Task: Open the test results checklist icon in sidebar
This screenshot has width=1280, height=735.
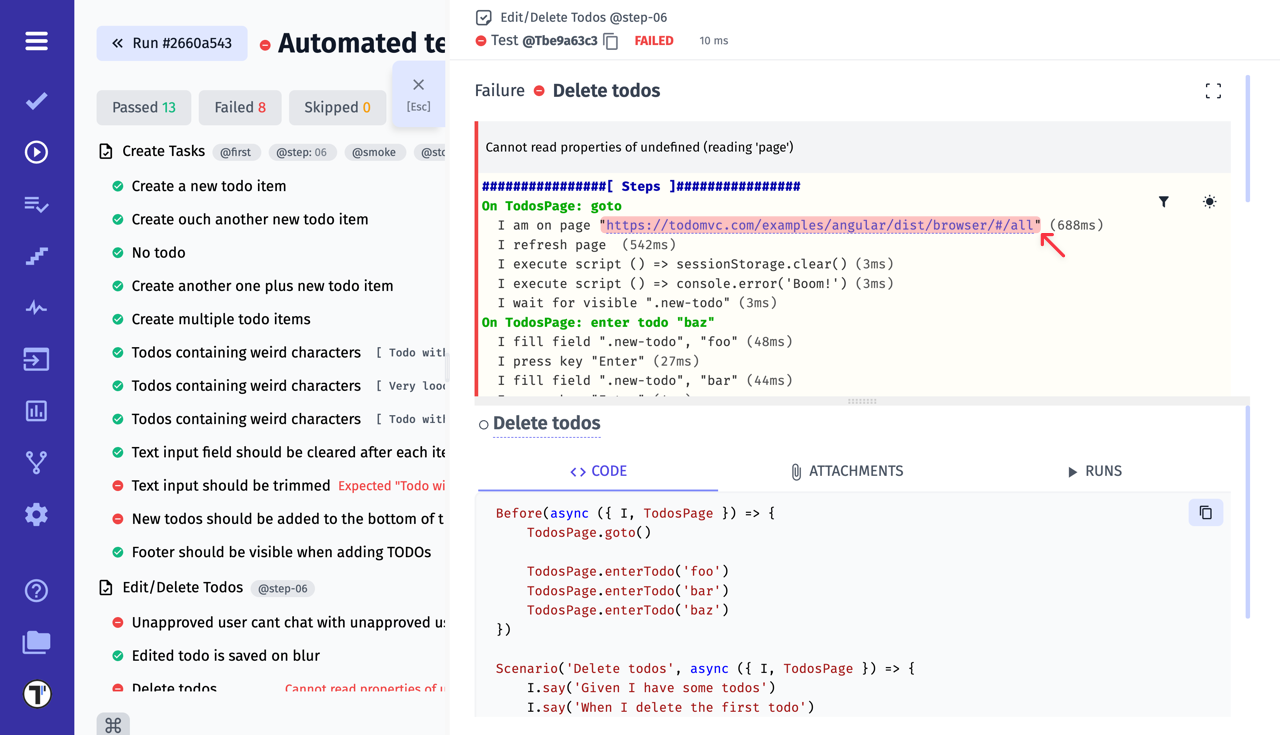Action: pos(36,204)
